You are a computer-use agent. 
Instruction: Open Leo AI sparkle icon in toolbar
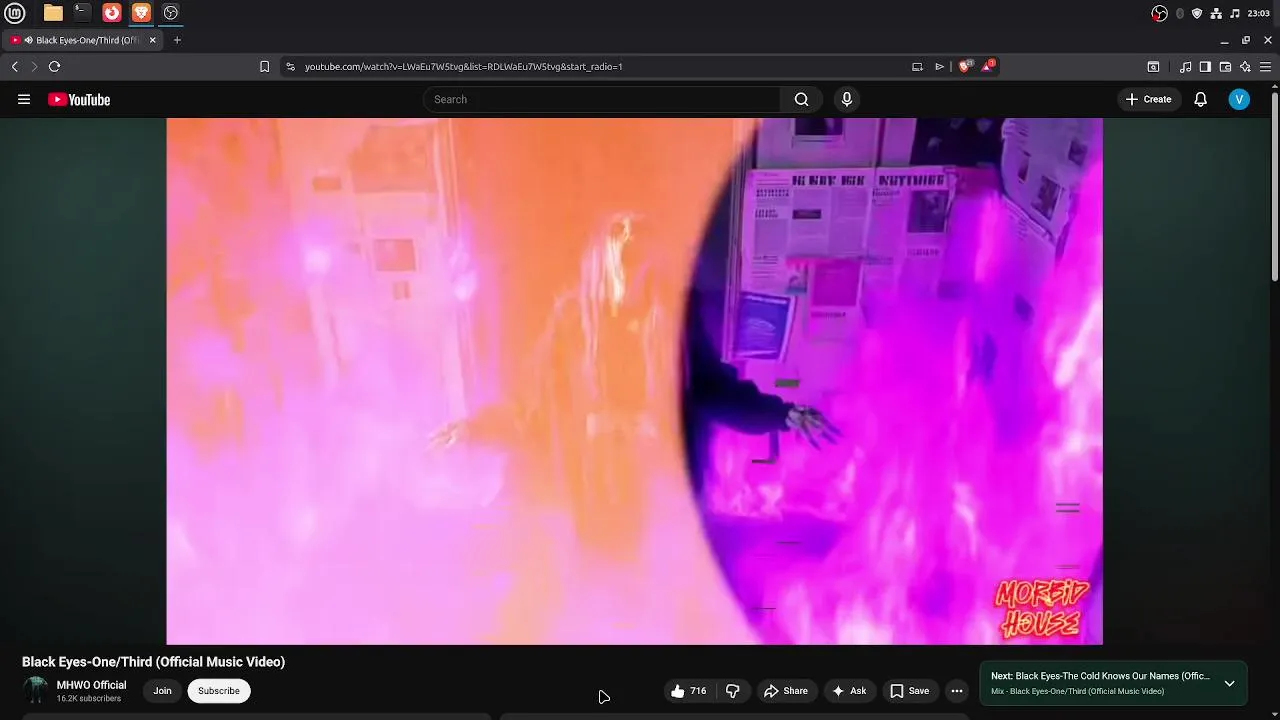pos(1245,66)
